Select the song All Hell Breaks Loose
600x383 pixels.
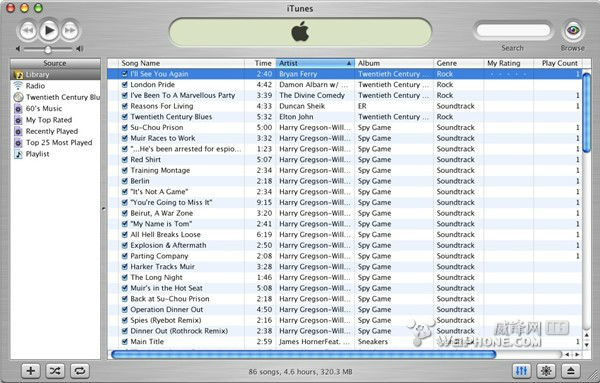click(165, 235)
